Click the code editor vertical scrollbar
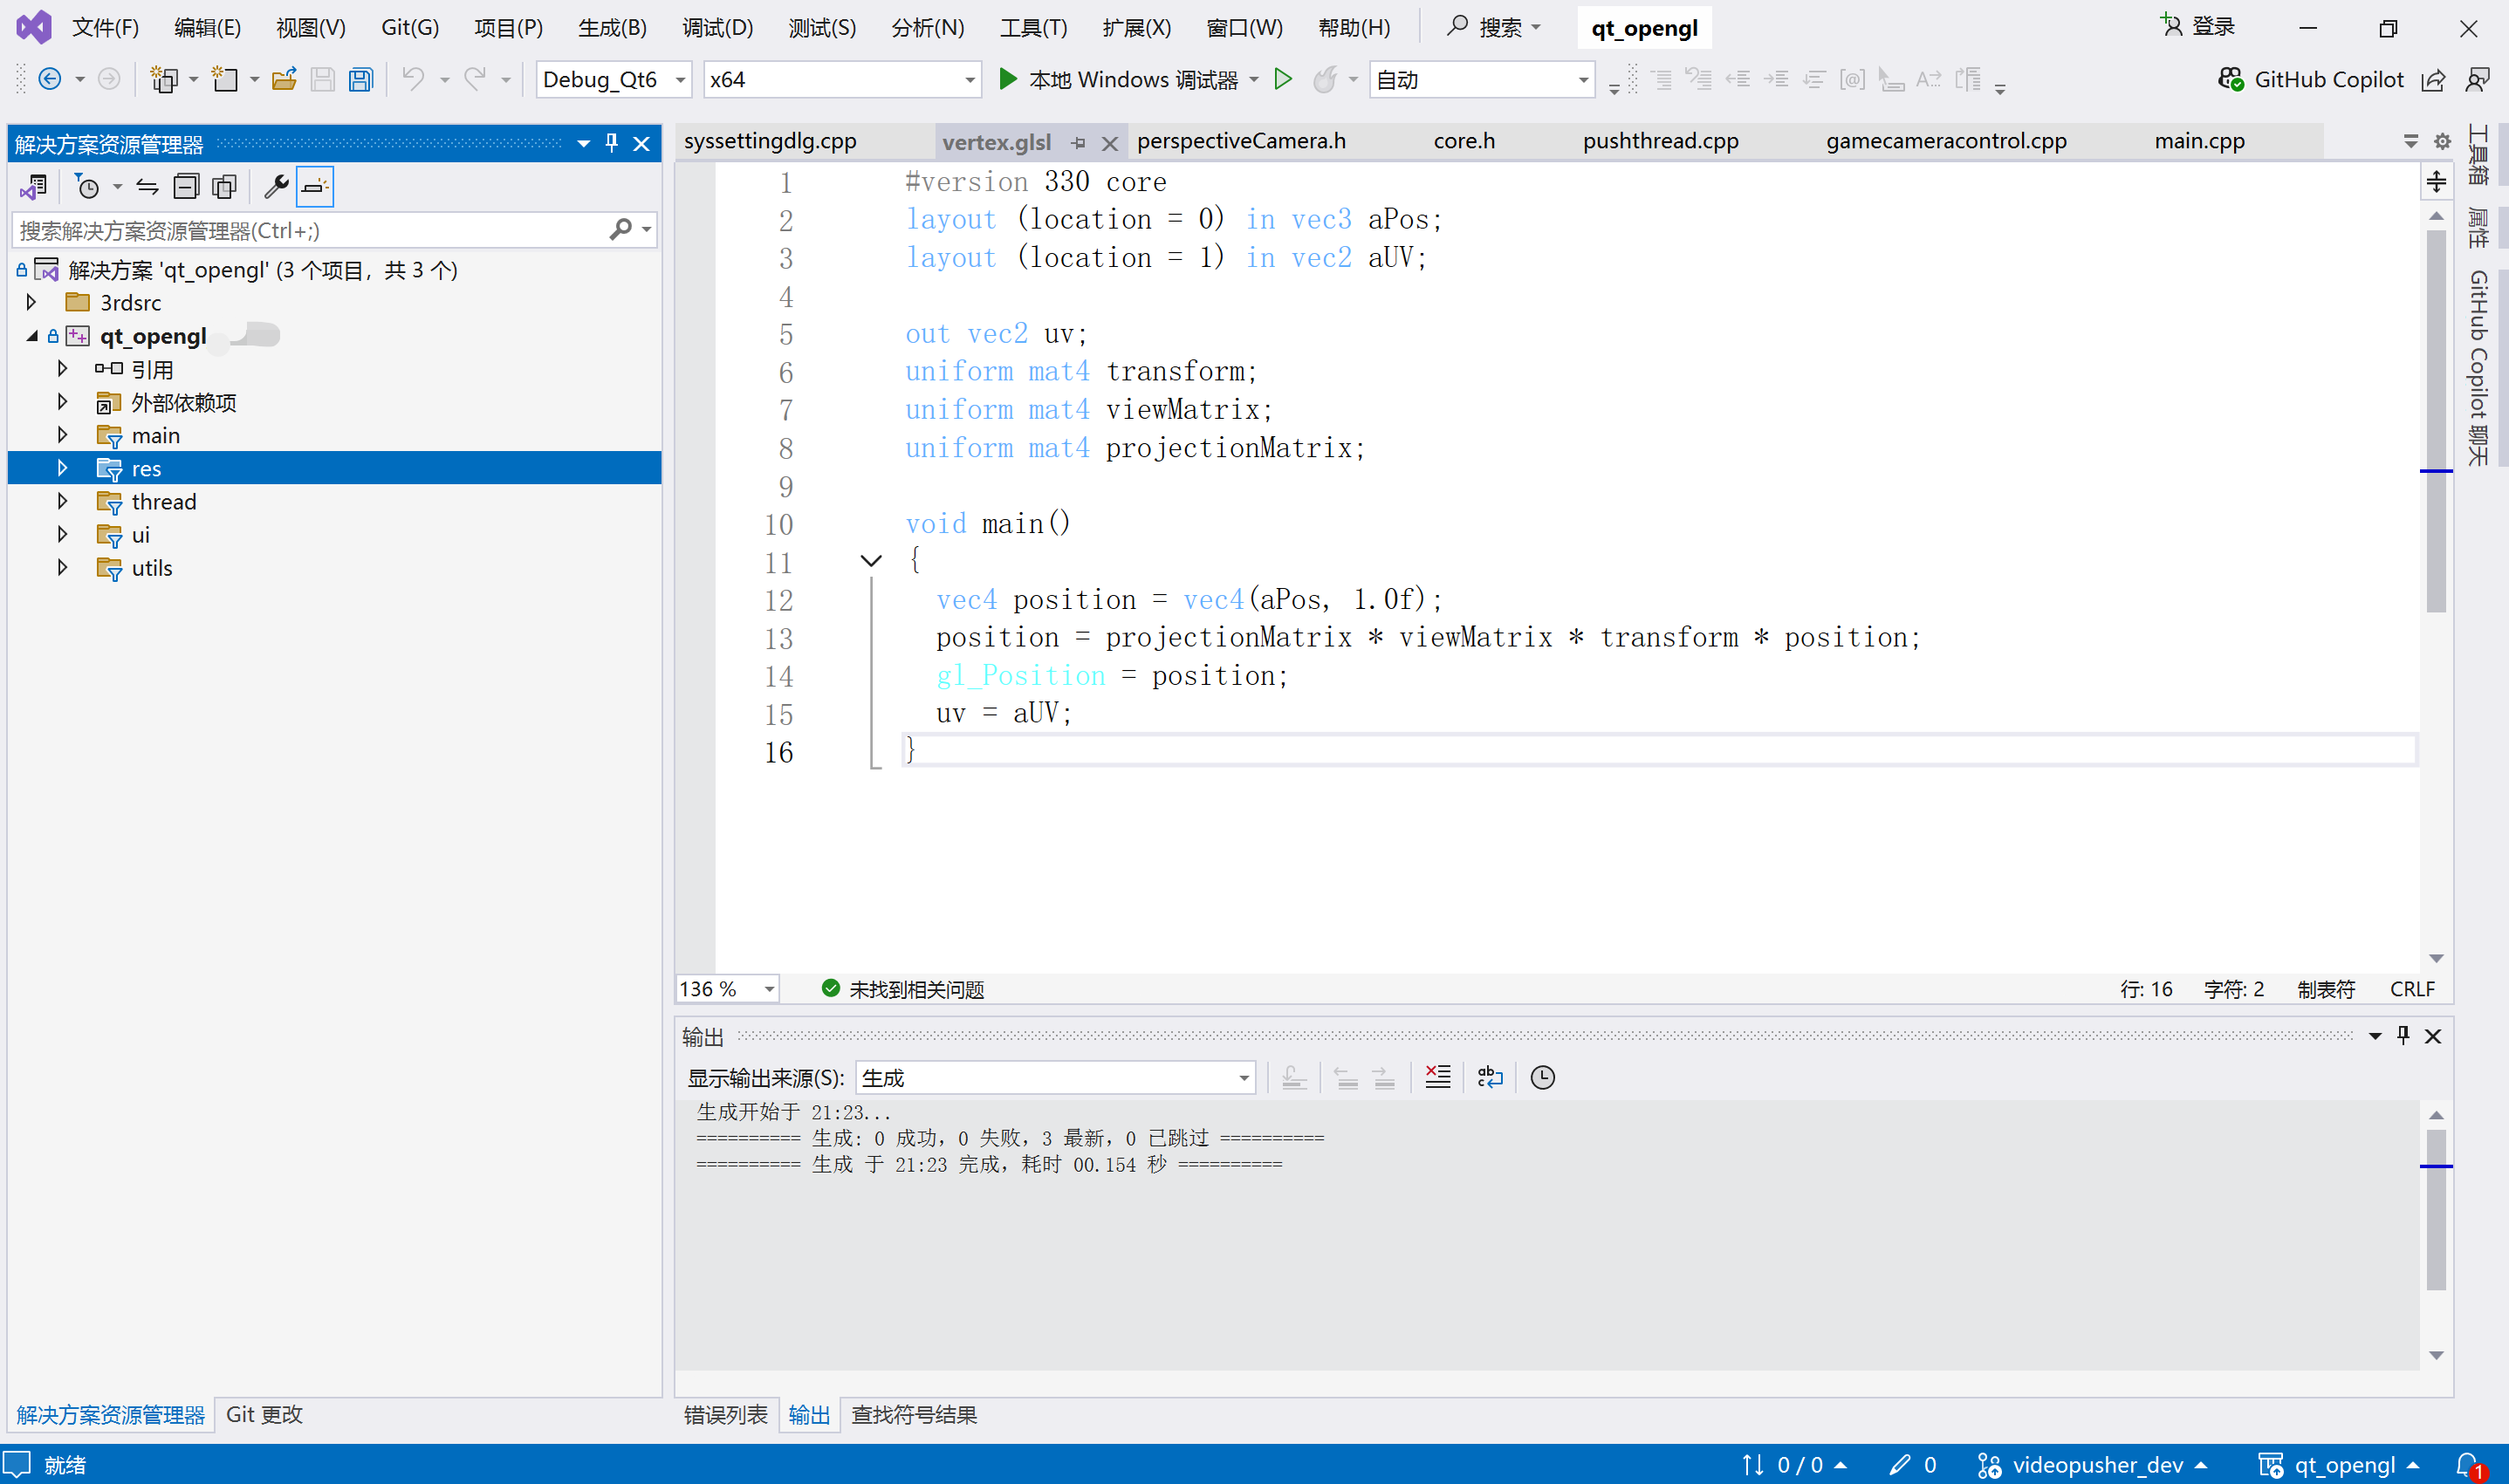2509x1484 pixels. pos(2435,420)
